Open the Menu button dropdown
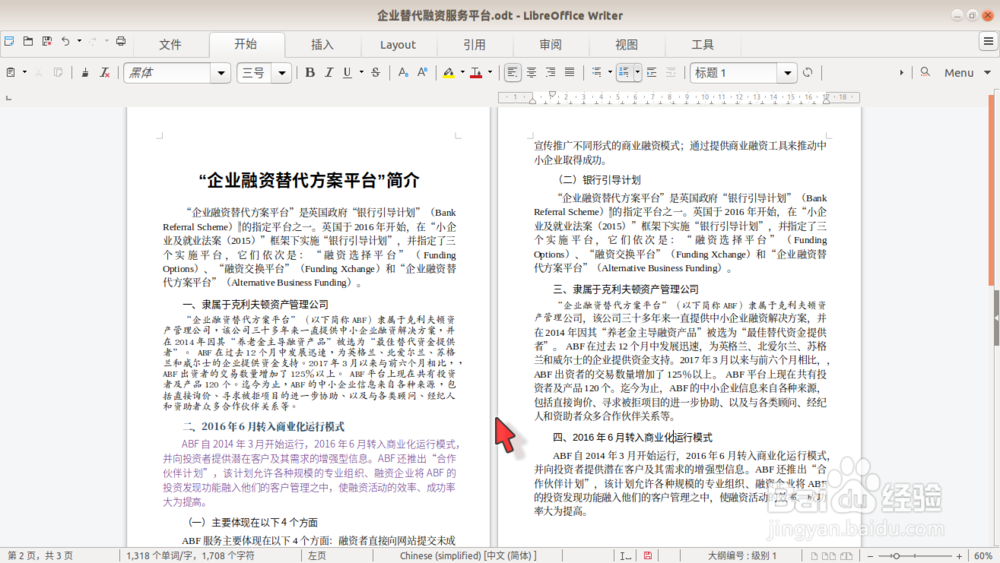1000x563 pixels. (x=967, y=73)
